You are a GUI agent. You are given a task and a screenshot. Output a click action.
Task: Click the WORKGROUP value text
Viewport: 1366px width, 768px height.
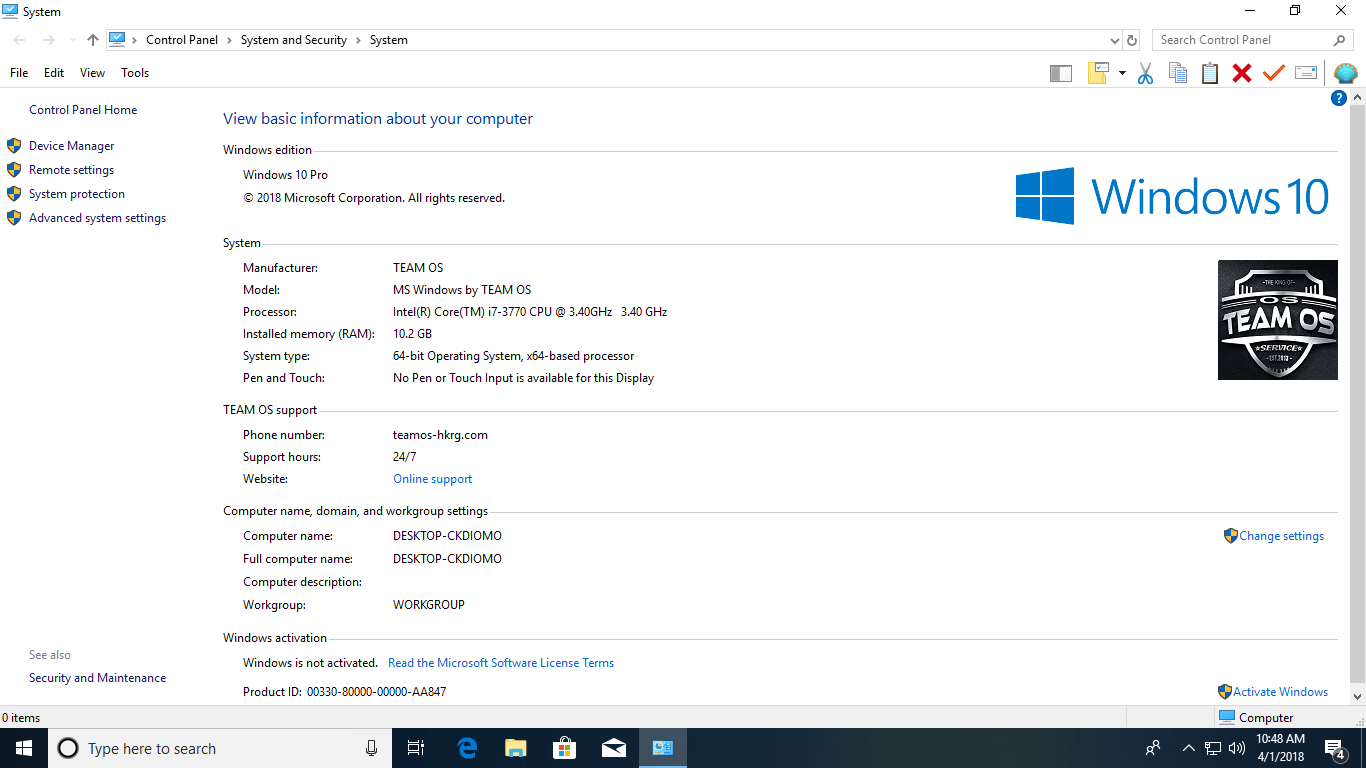coord(429,605)
